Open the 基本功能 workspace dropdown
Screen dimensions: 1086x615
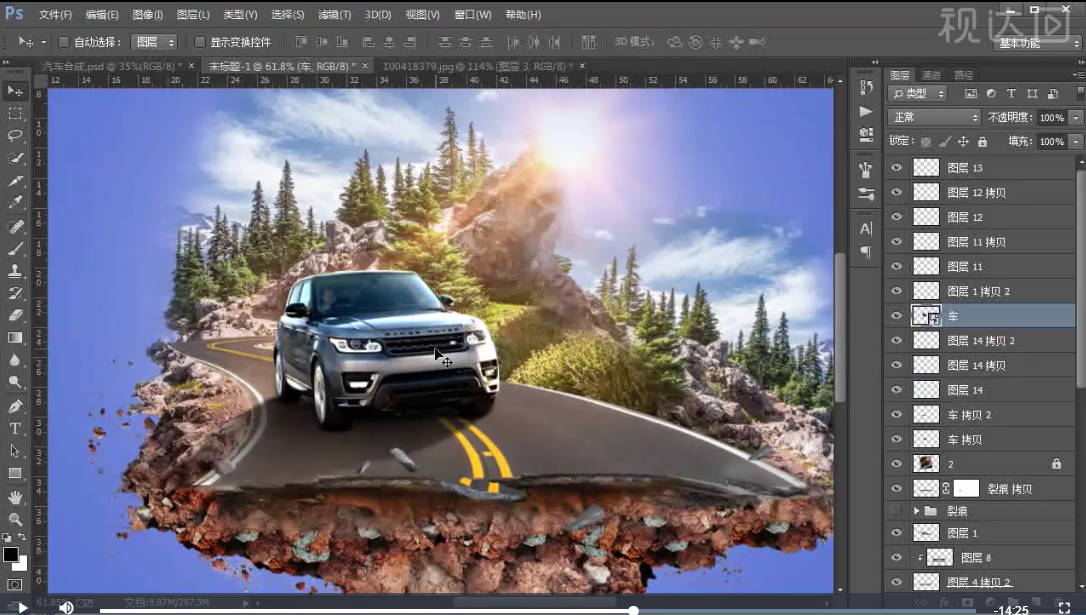(1038, 43)
